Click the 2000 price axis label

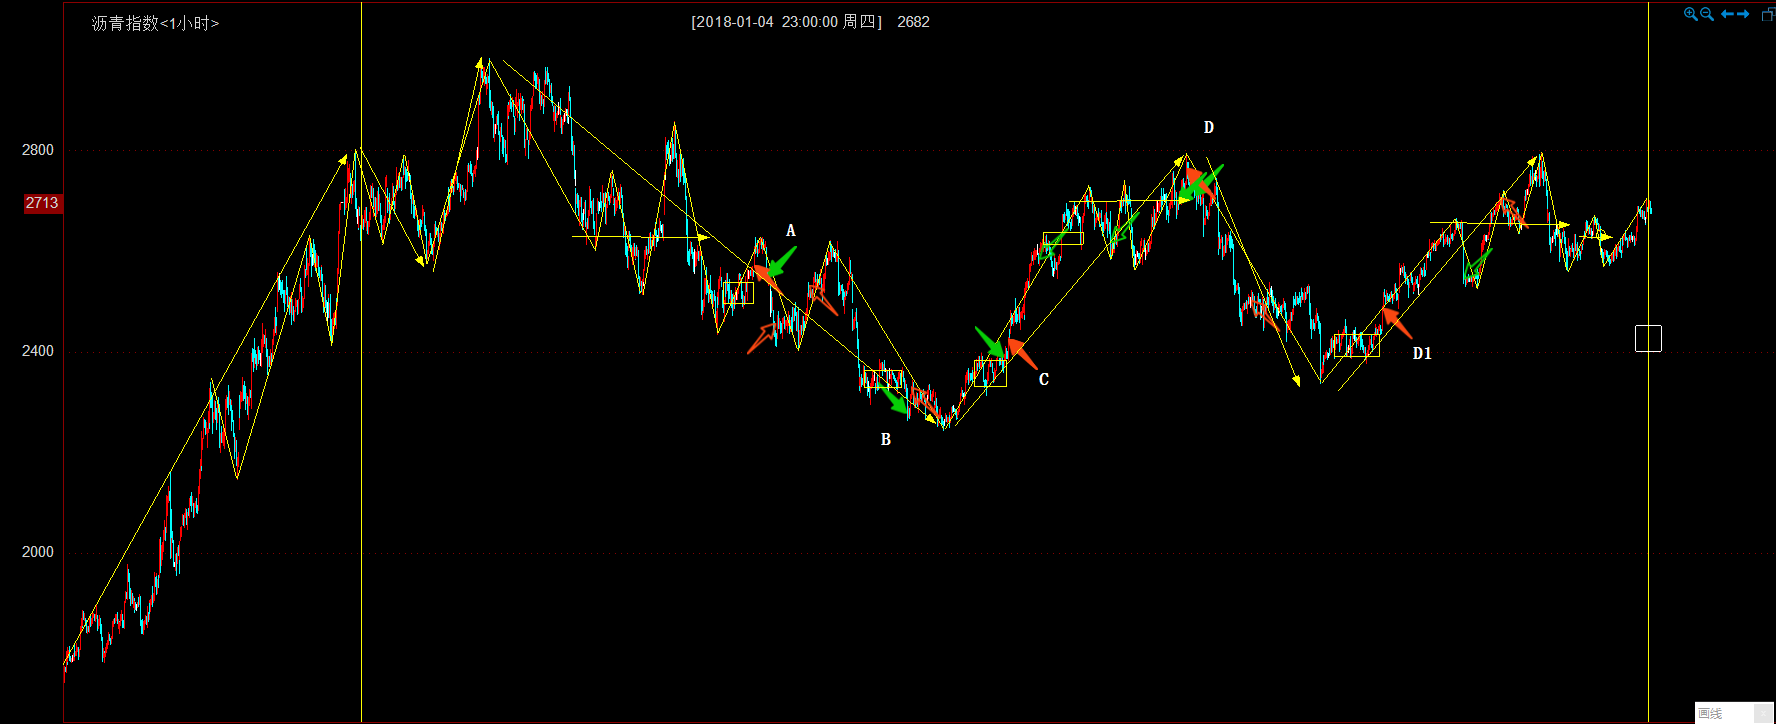(38, 552)
